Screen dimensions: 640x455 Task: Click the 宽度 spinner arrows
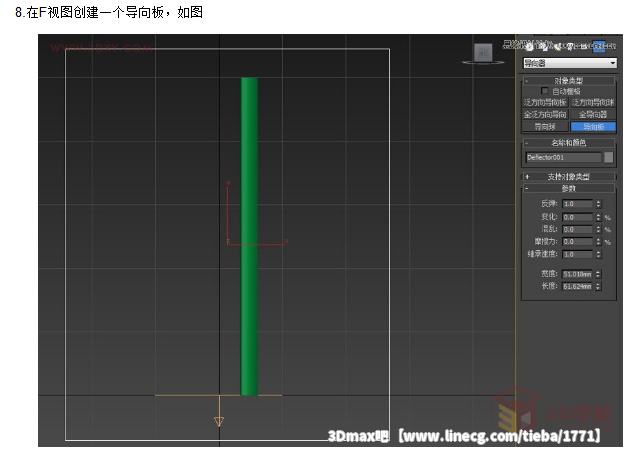[598, 274]
